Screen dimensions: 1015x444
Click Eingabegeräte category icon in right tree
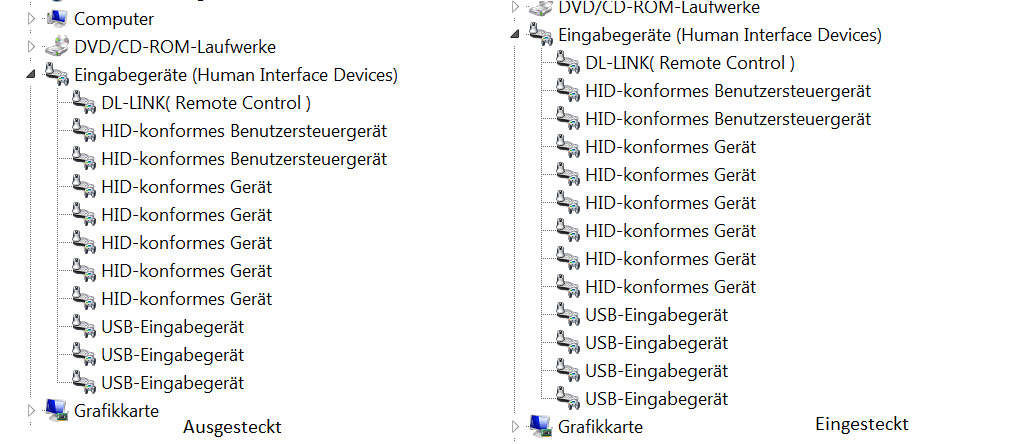coord(541,34)
